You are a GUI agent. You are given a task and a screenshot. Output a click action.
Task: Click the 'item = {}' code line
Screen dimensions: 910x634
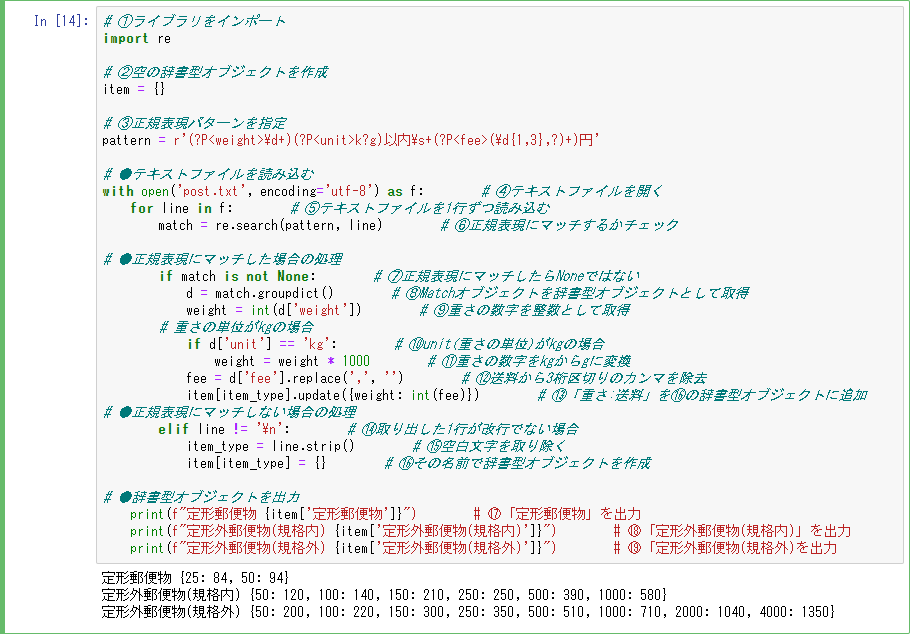tap(134, 89)
